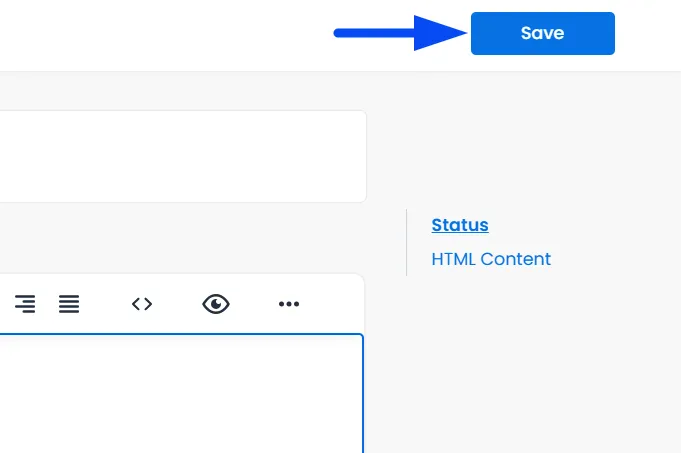Focus the empty field above the editor

point(182,156)
